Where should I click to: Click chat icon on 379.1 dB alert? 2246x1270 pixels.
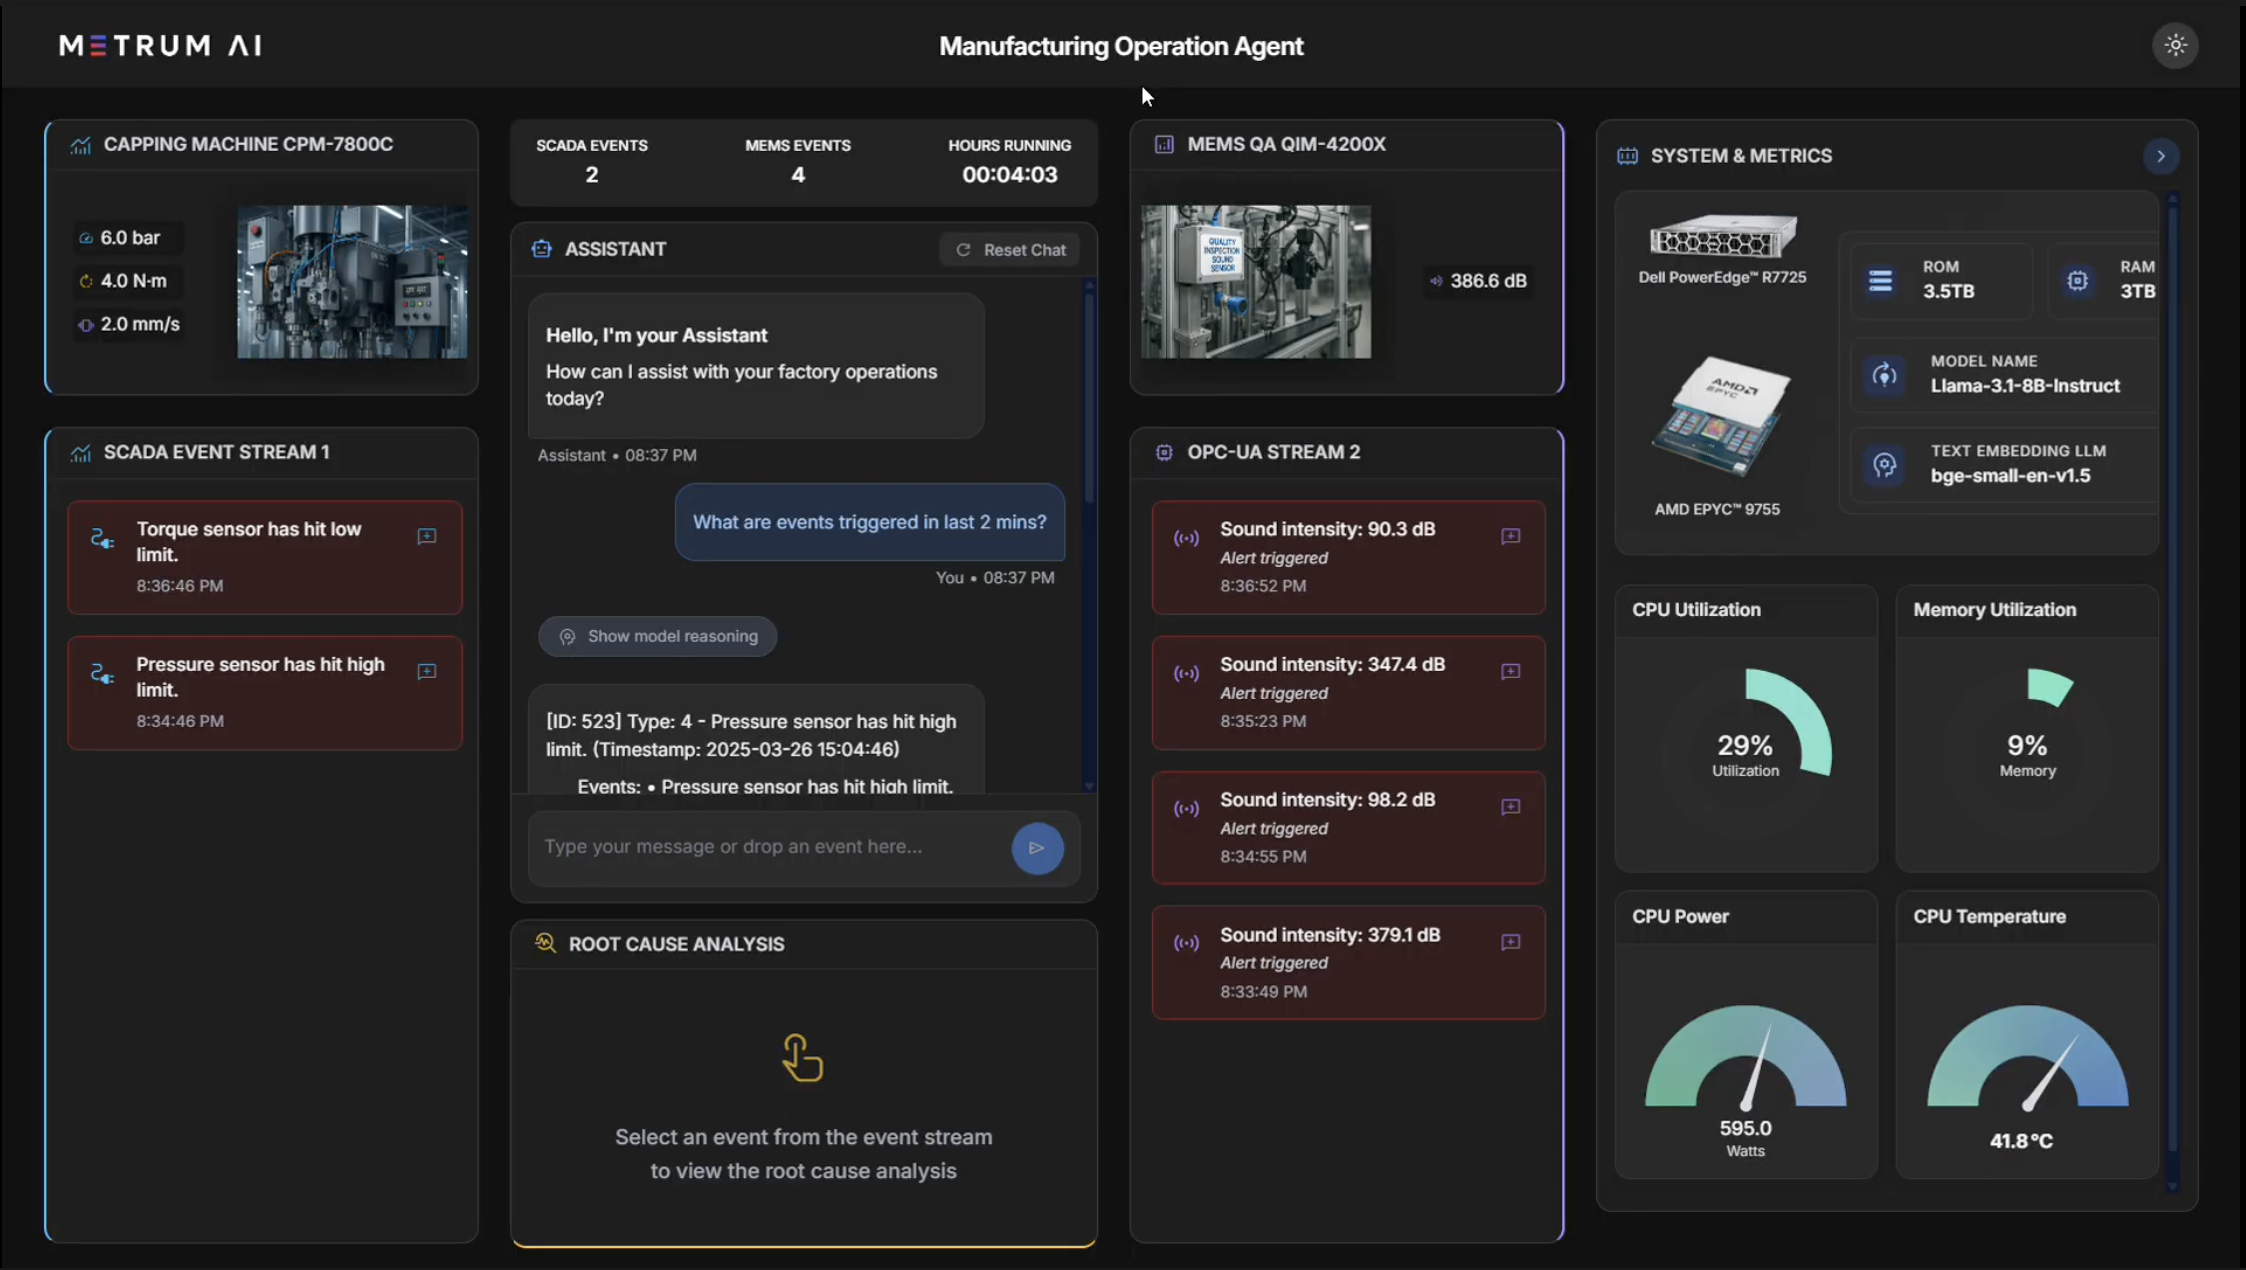pyautogui.click(x=1510, y=942)
